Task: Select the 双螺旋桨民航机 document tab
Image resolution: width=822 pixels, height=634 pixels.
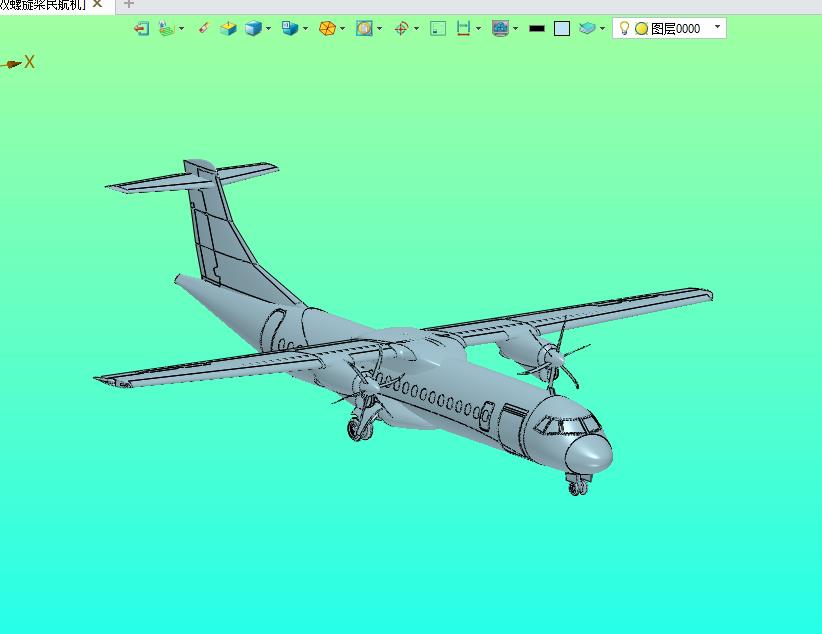Action: (x=42, y=5)
